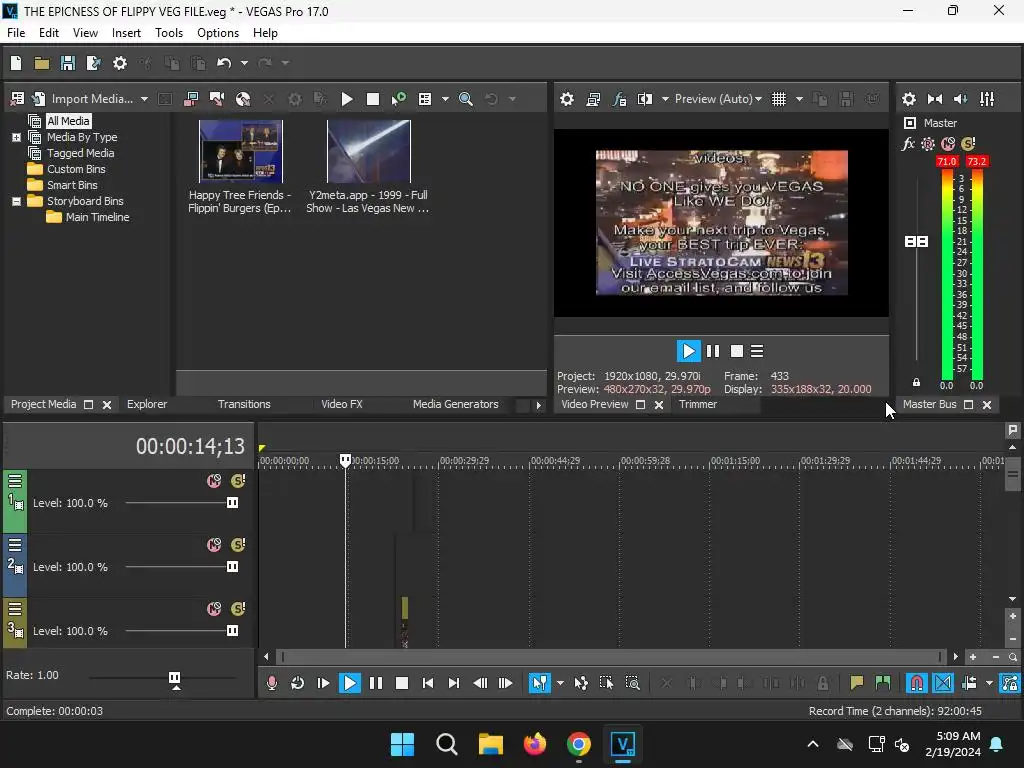Select All Media in the tree
The width and height of the screenshot is (1024, 768).
pos(68,121)
